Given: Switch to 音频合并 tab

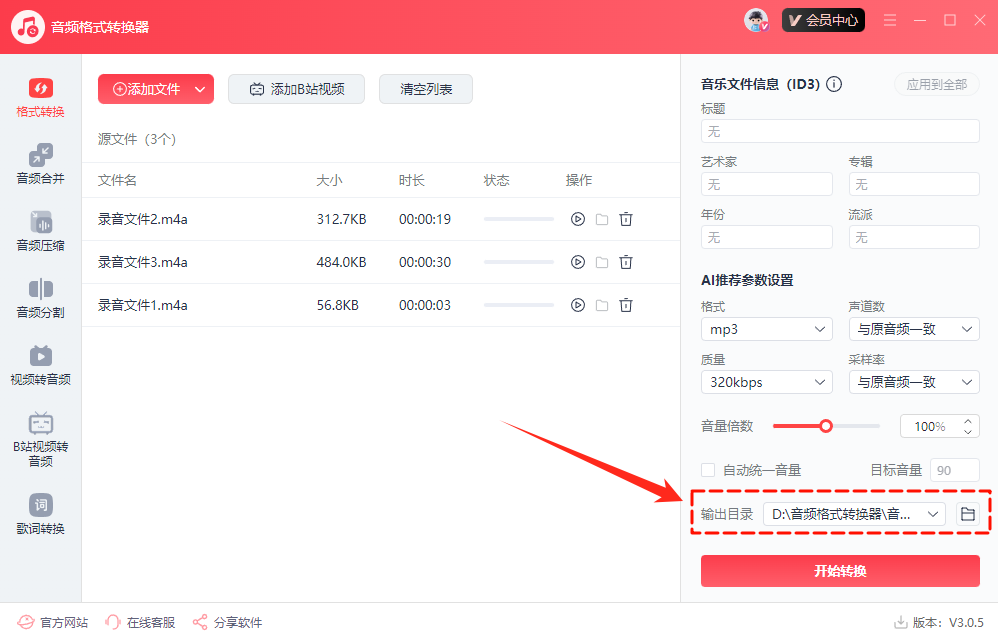Looking at the screenshot, I should coord(40,164).
